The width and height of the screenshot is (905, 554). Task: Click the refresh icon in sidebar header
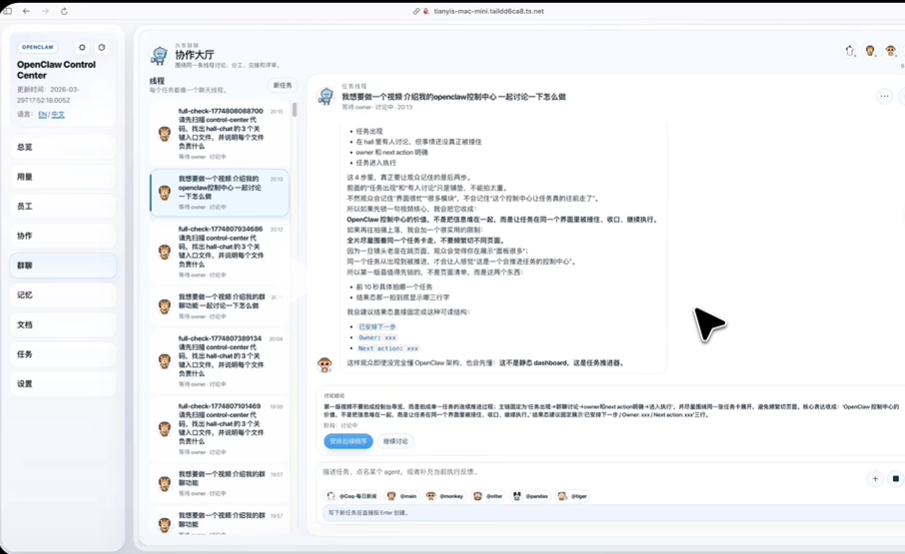tap(102, 47)
